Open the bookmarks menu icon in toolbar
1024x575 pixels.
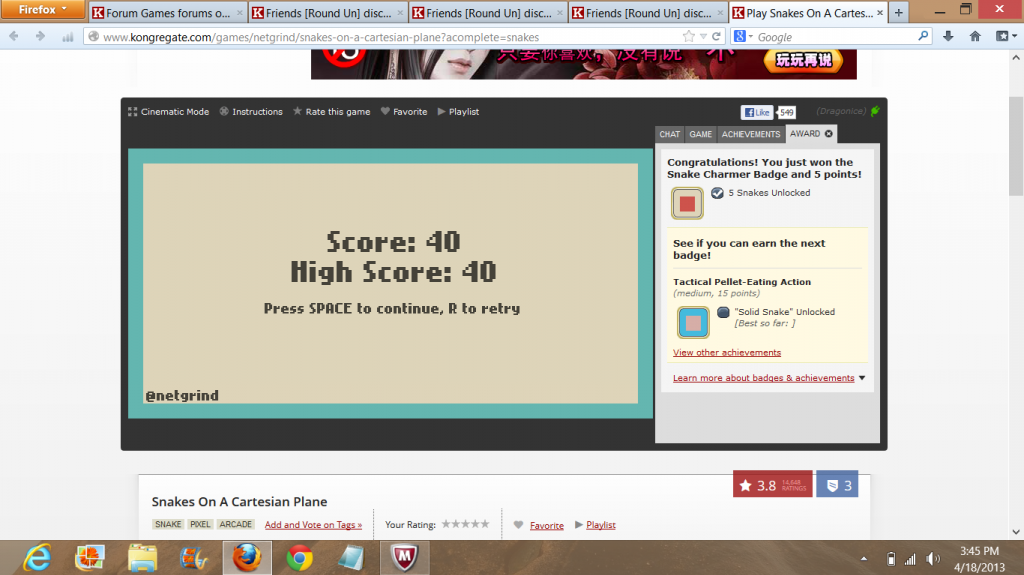pos(1006,37)
